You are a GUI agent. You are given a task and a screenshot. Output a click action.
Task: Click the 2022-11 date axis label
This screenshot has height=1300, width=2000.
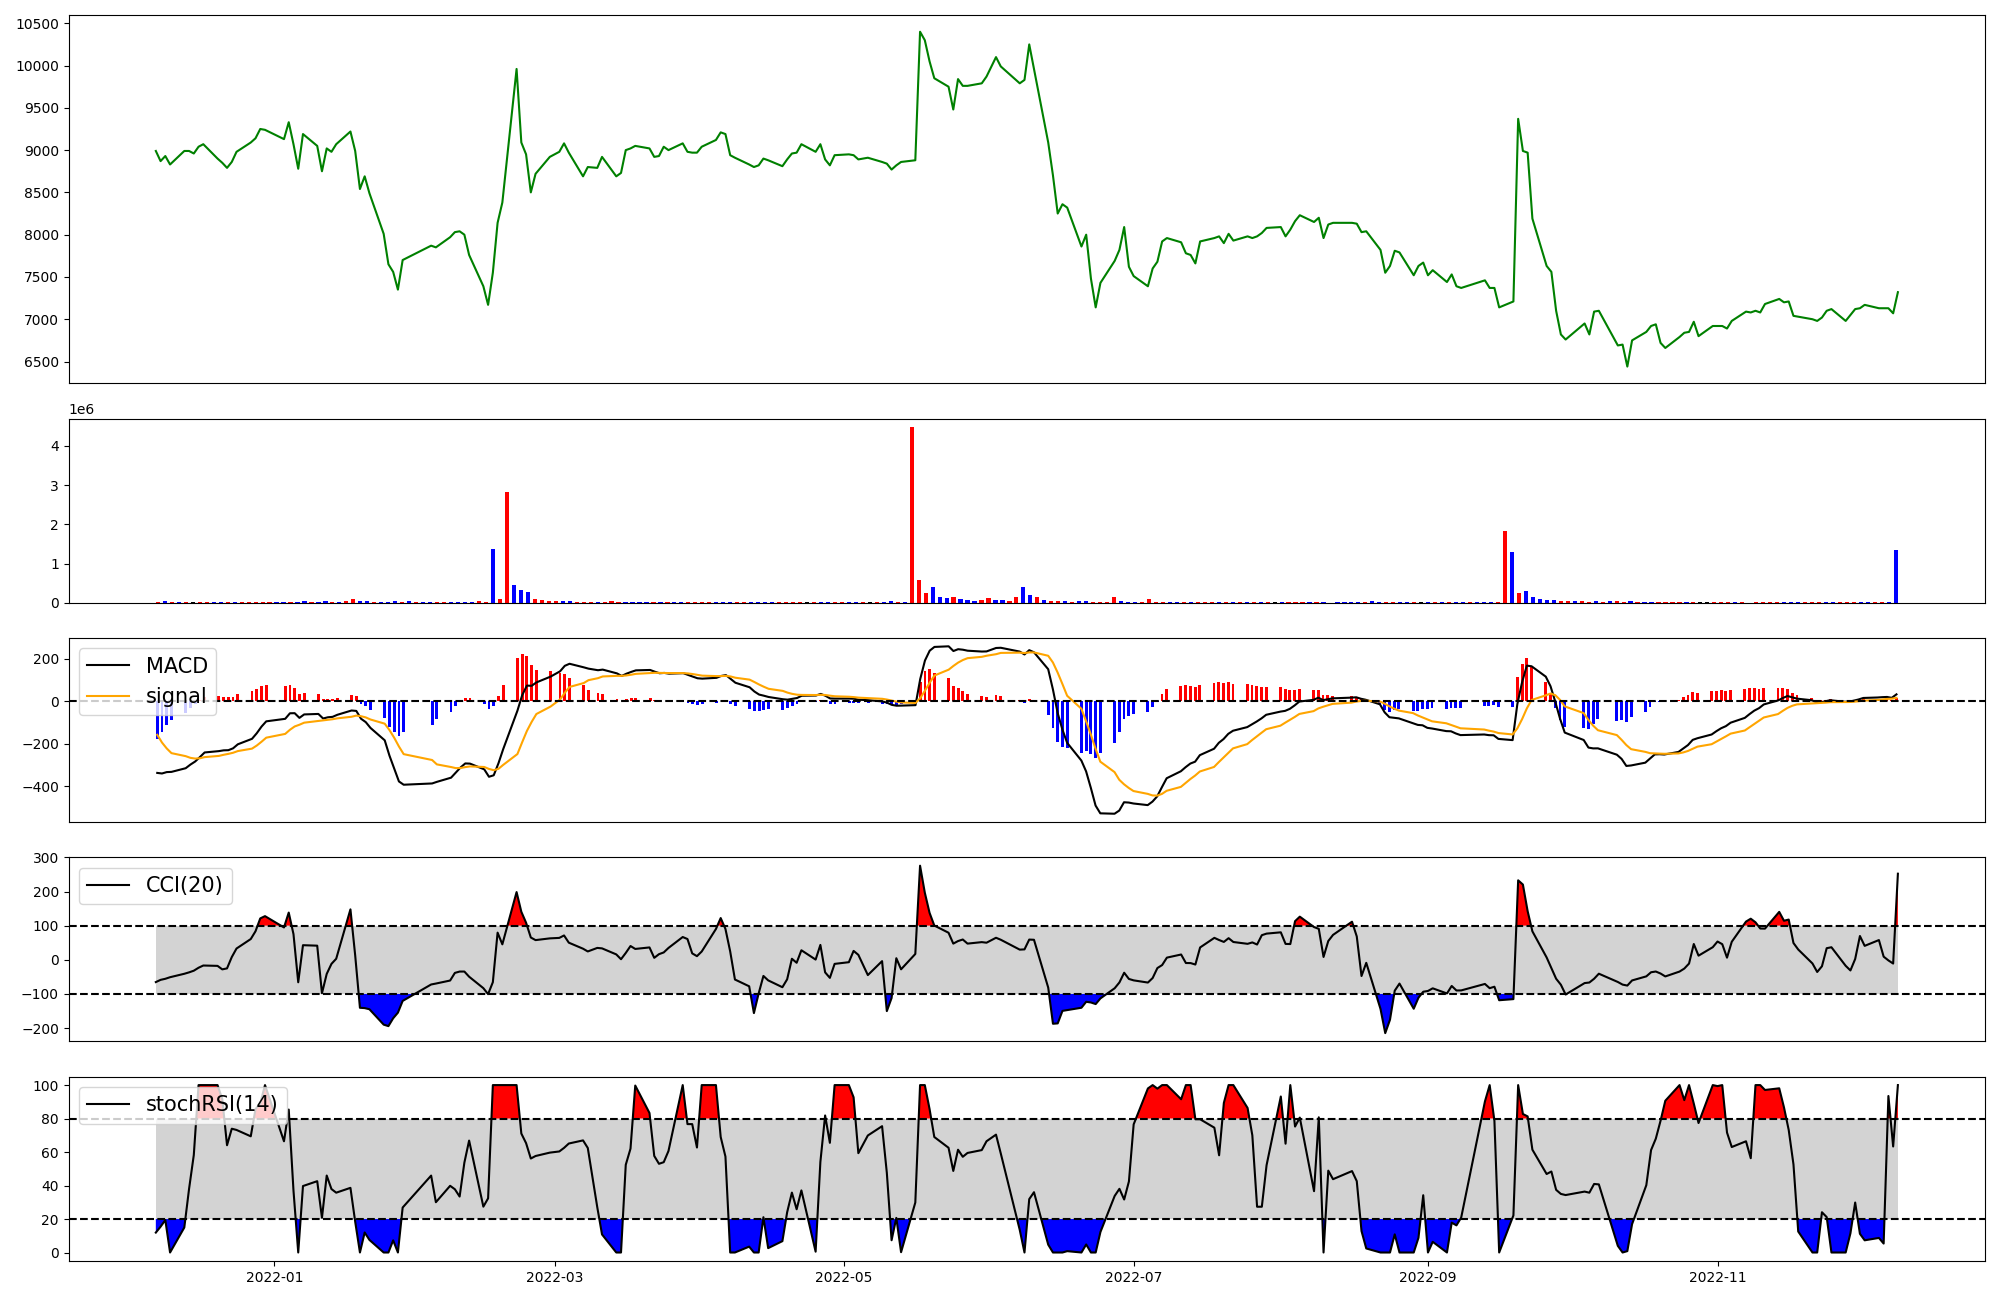[1717, 1277]
